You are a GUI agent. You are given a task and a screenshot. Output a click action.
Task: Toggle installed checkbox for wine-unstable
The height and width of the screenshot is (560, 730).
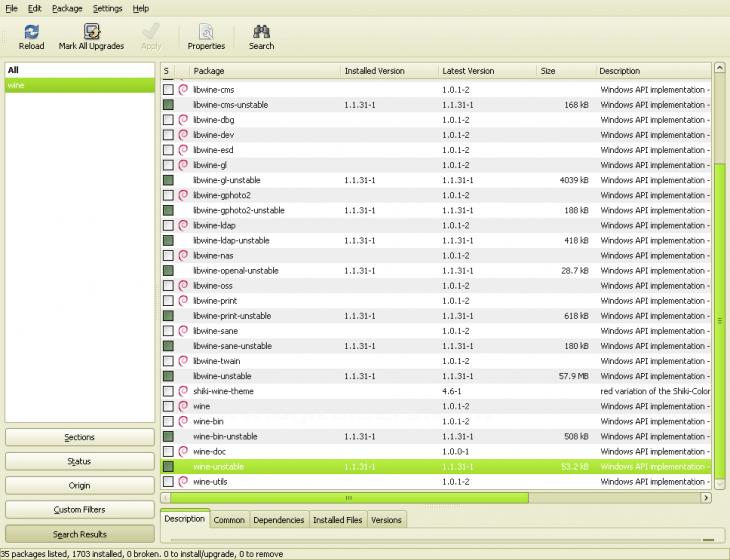tap(168, 466)
